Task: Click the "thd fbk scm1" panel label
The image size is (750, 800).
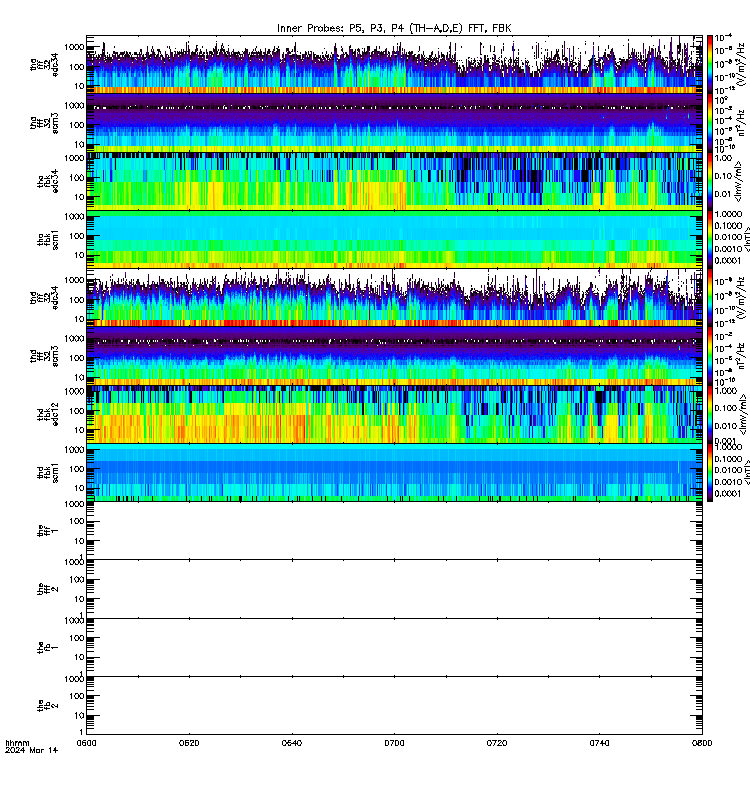Action: (48, 473)
